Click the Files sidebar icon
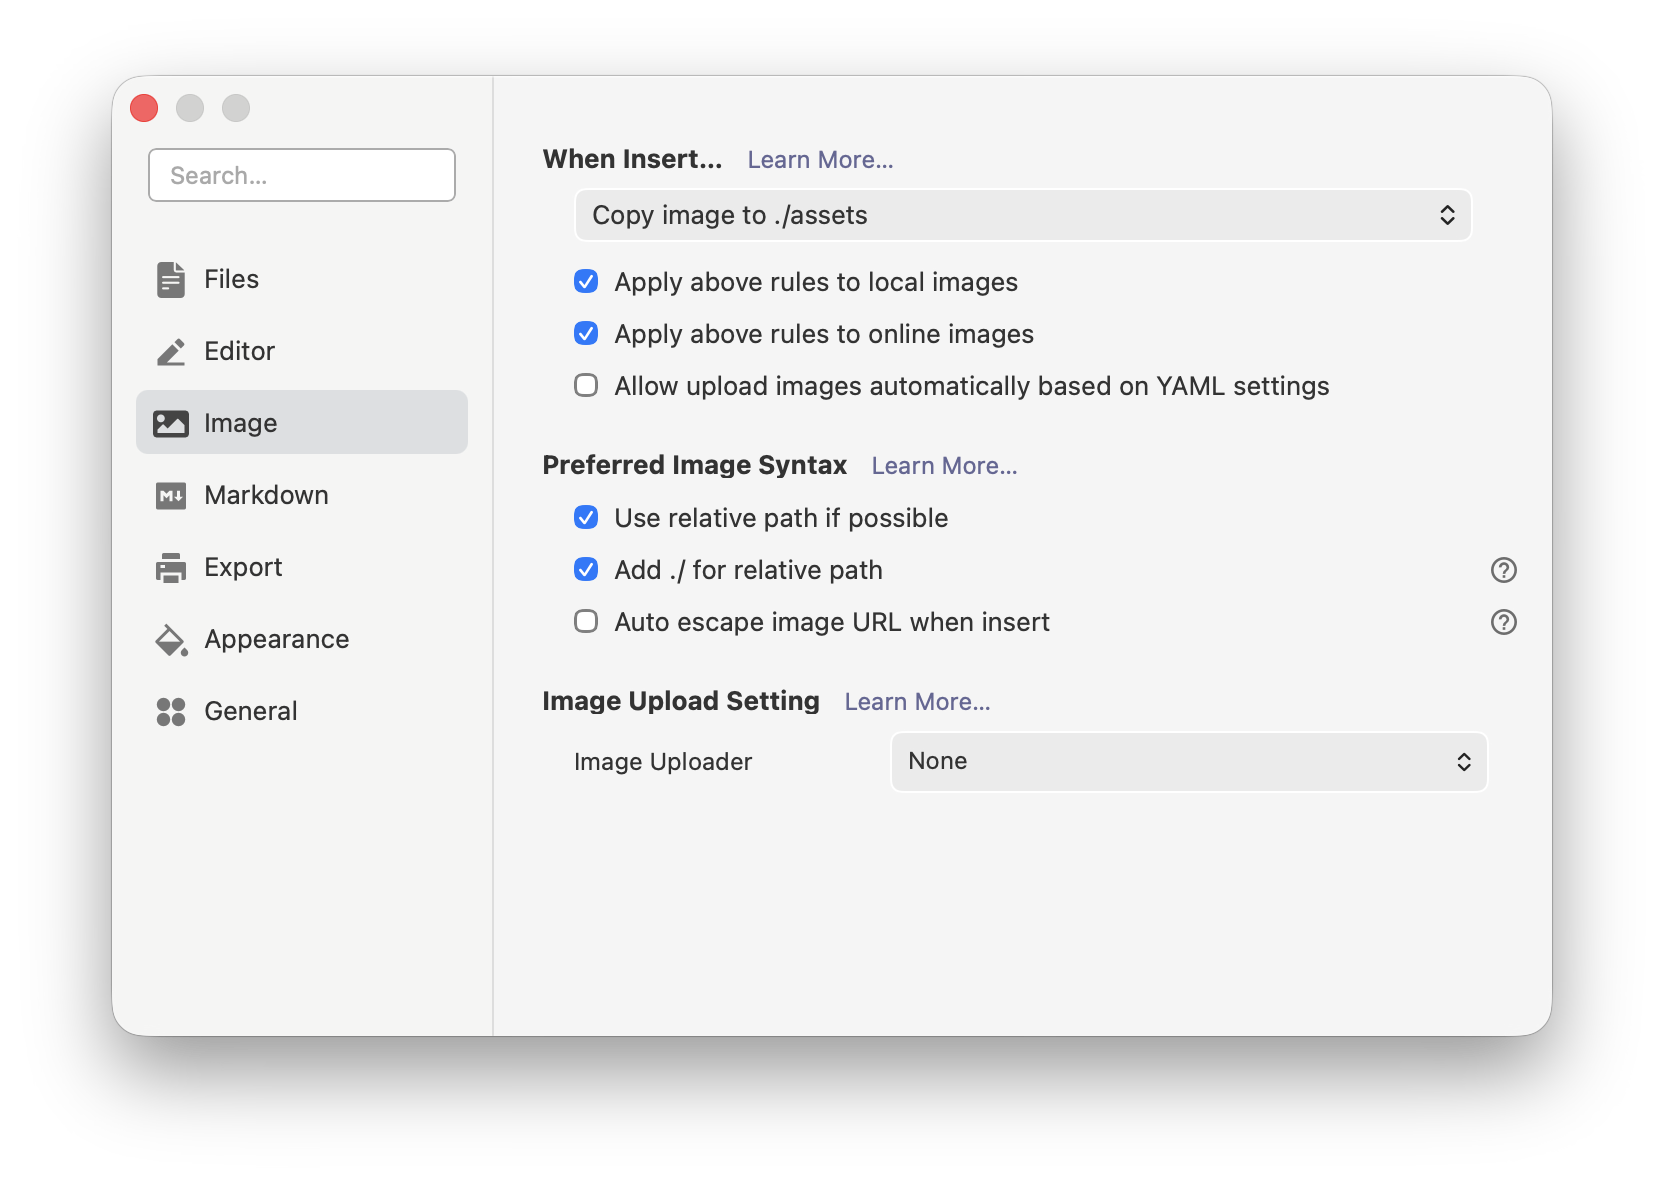Screen dimensions: 1664x1184 point(171,279)
